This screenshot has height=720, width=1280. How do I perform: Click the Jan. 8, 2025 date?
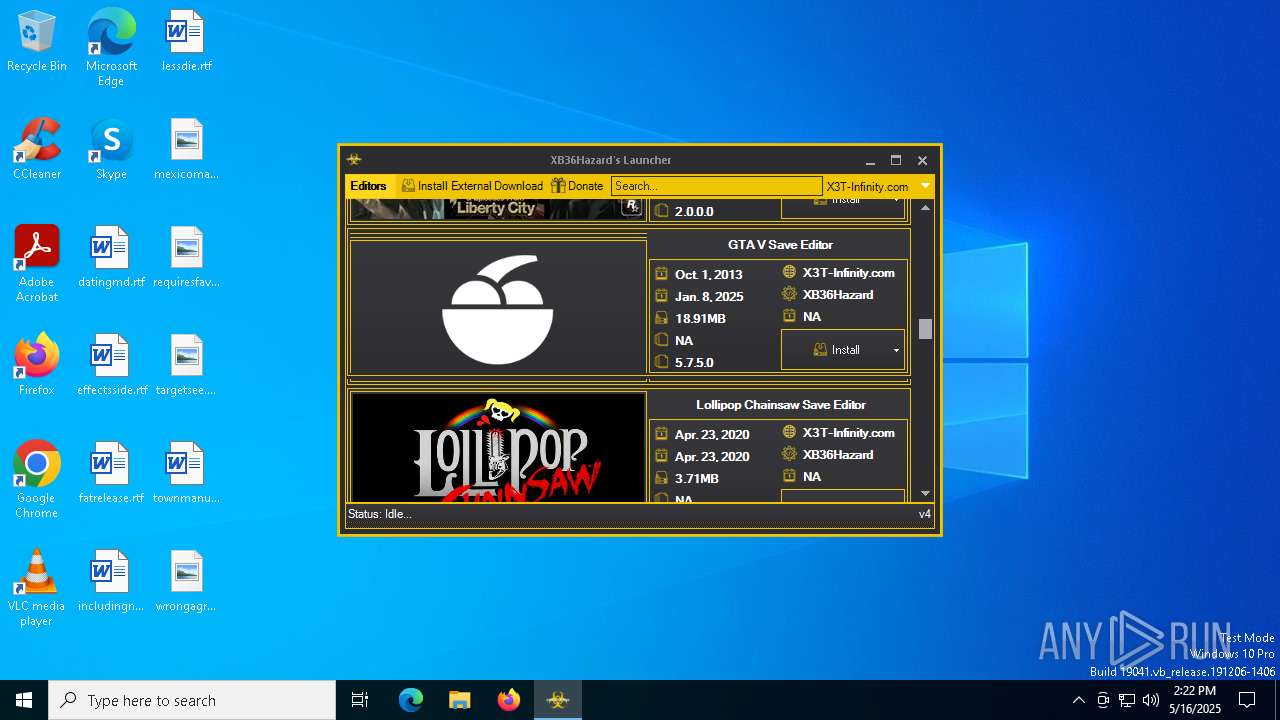[708, 297]
